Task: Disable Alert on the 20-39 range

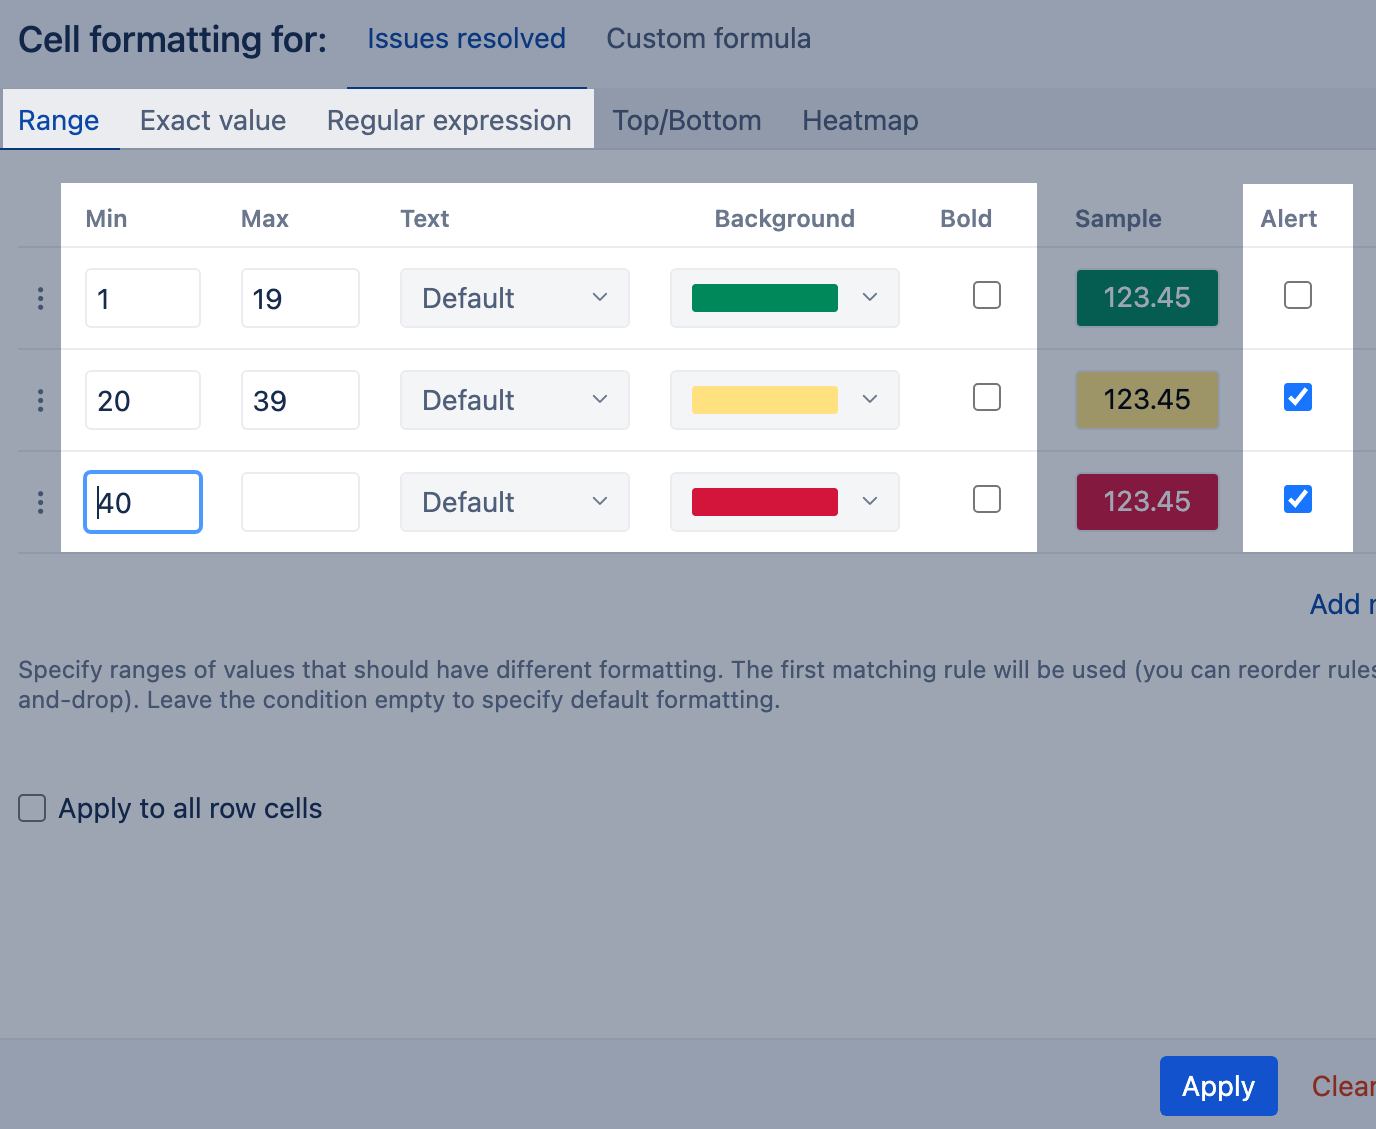Action: (1297, 397)
